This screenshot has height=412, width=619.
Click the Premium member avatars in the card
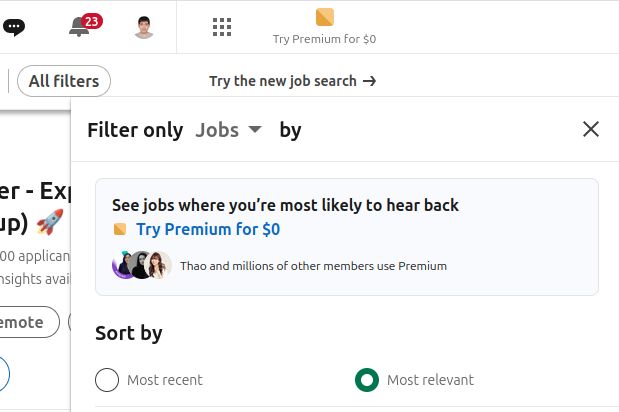142,265
